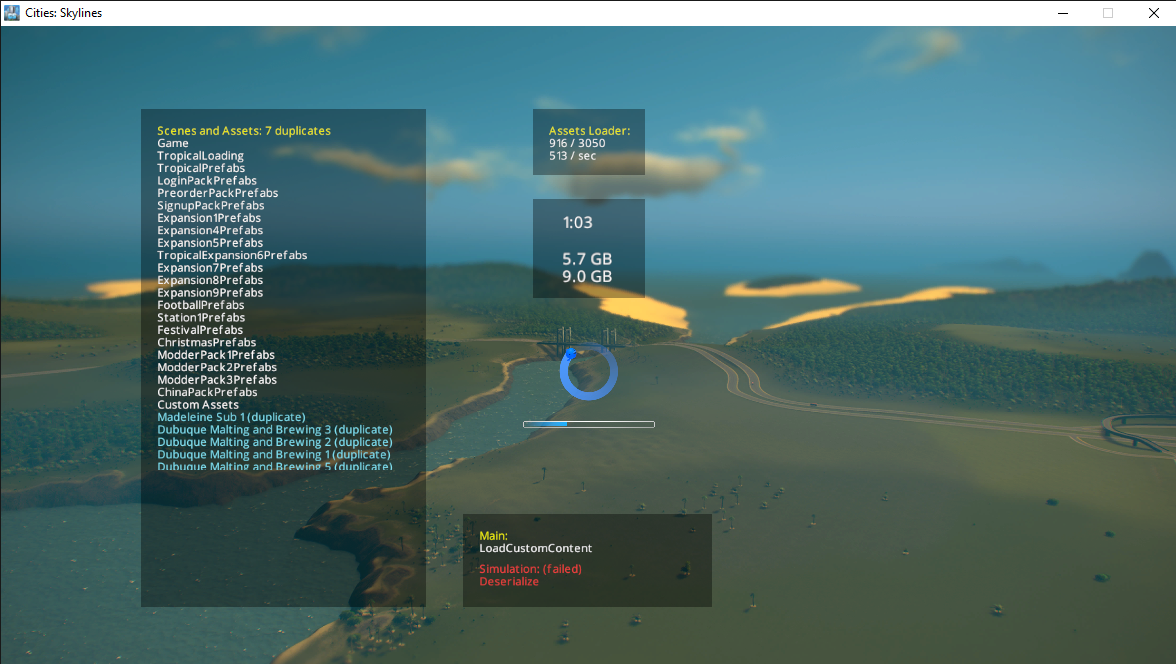The height and width of the screenshot is (664, 1176).
Task: Click the spinning loading circle indicator
Action: 588,371
